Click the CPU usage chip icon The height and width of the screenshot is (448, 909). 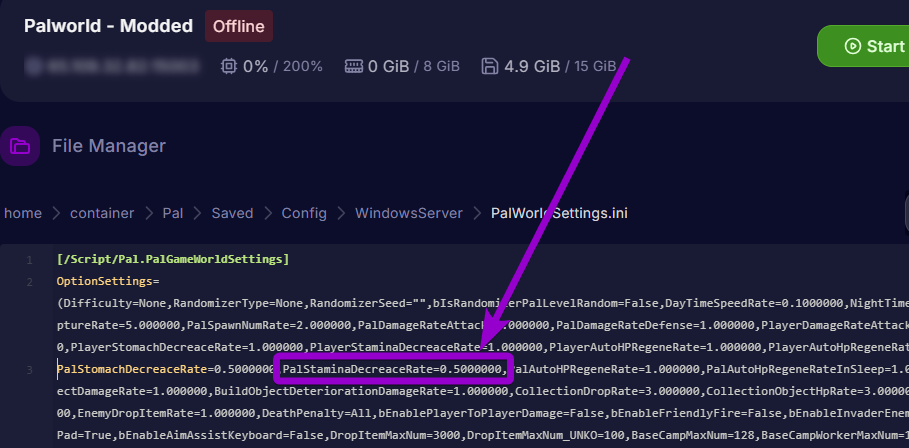click(229, 67)
